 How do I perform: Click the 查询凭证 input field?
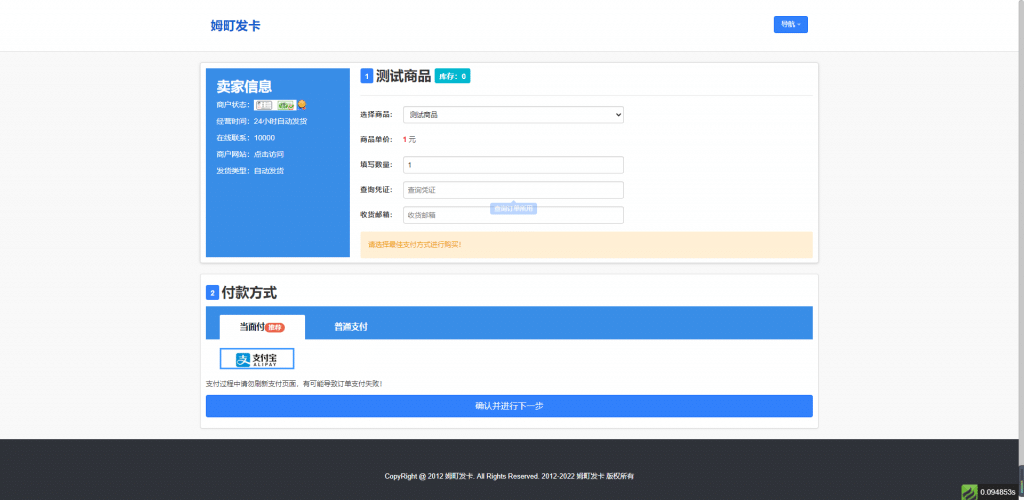(513, 190)
